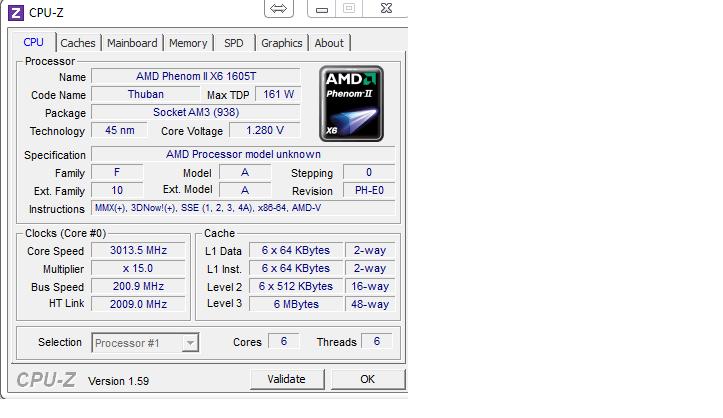Screen dimensions: 723x418
Task: Click the disabled maximize button
Action: [x=349, y=9]
